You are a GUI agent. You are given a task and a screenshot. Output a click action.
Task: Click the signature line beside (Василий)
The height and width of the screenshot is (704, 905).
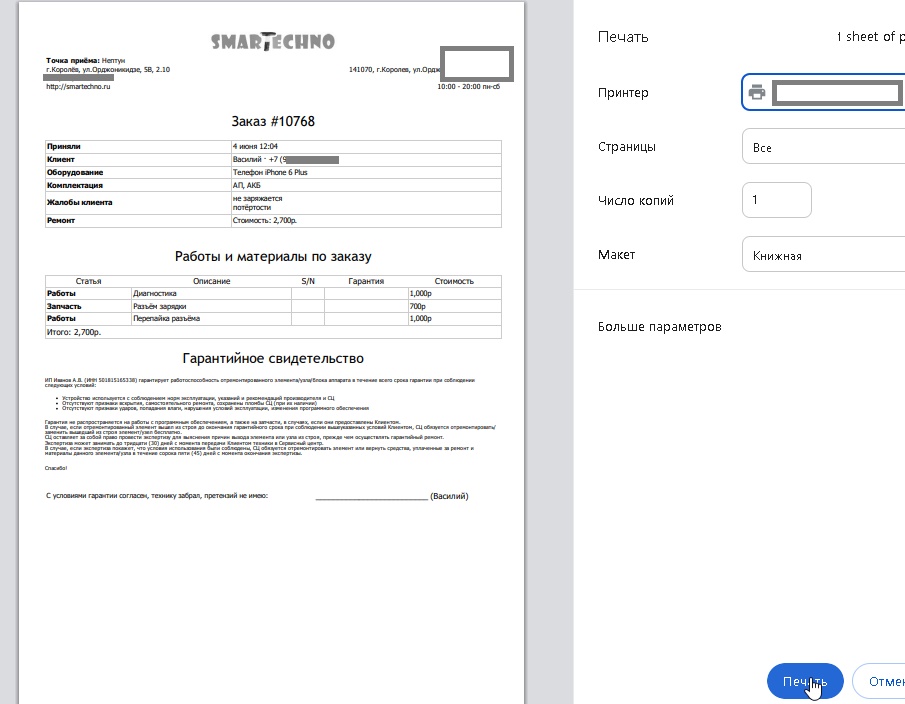coord(370,496)
